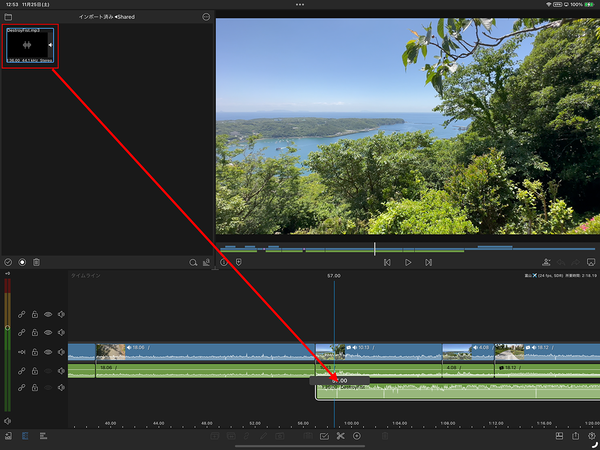Mute the green 18.06 audio track
The height and width of the screenshot is (450, 600).
(61, 371)
